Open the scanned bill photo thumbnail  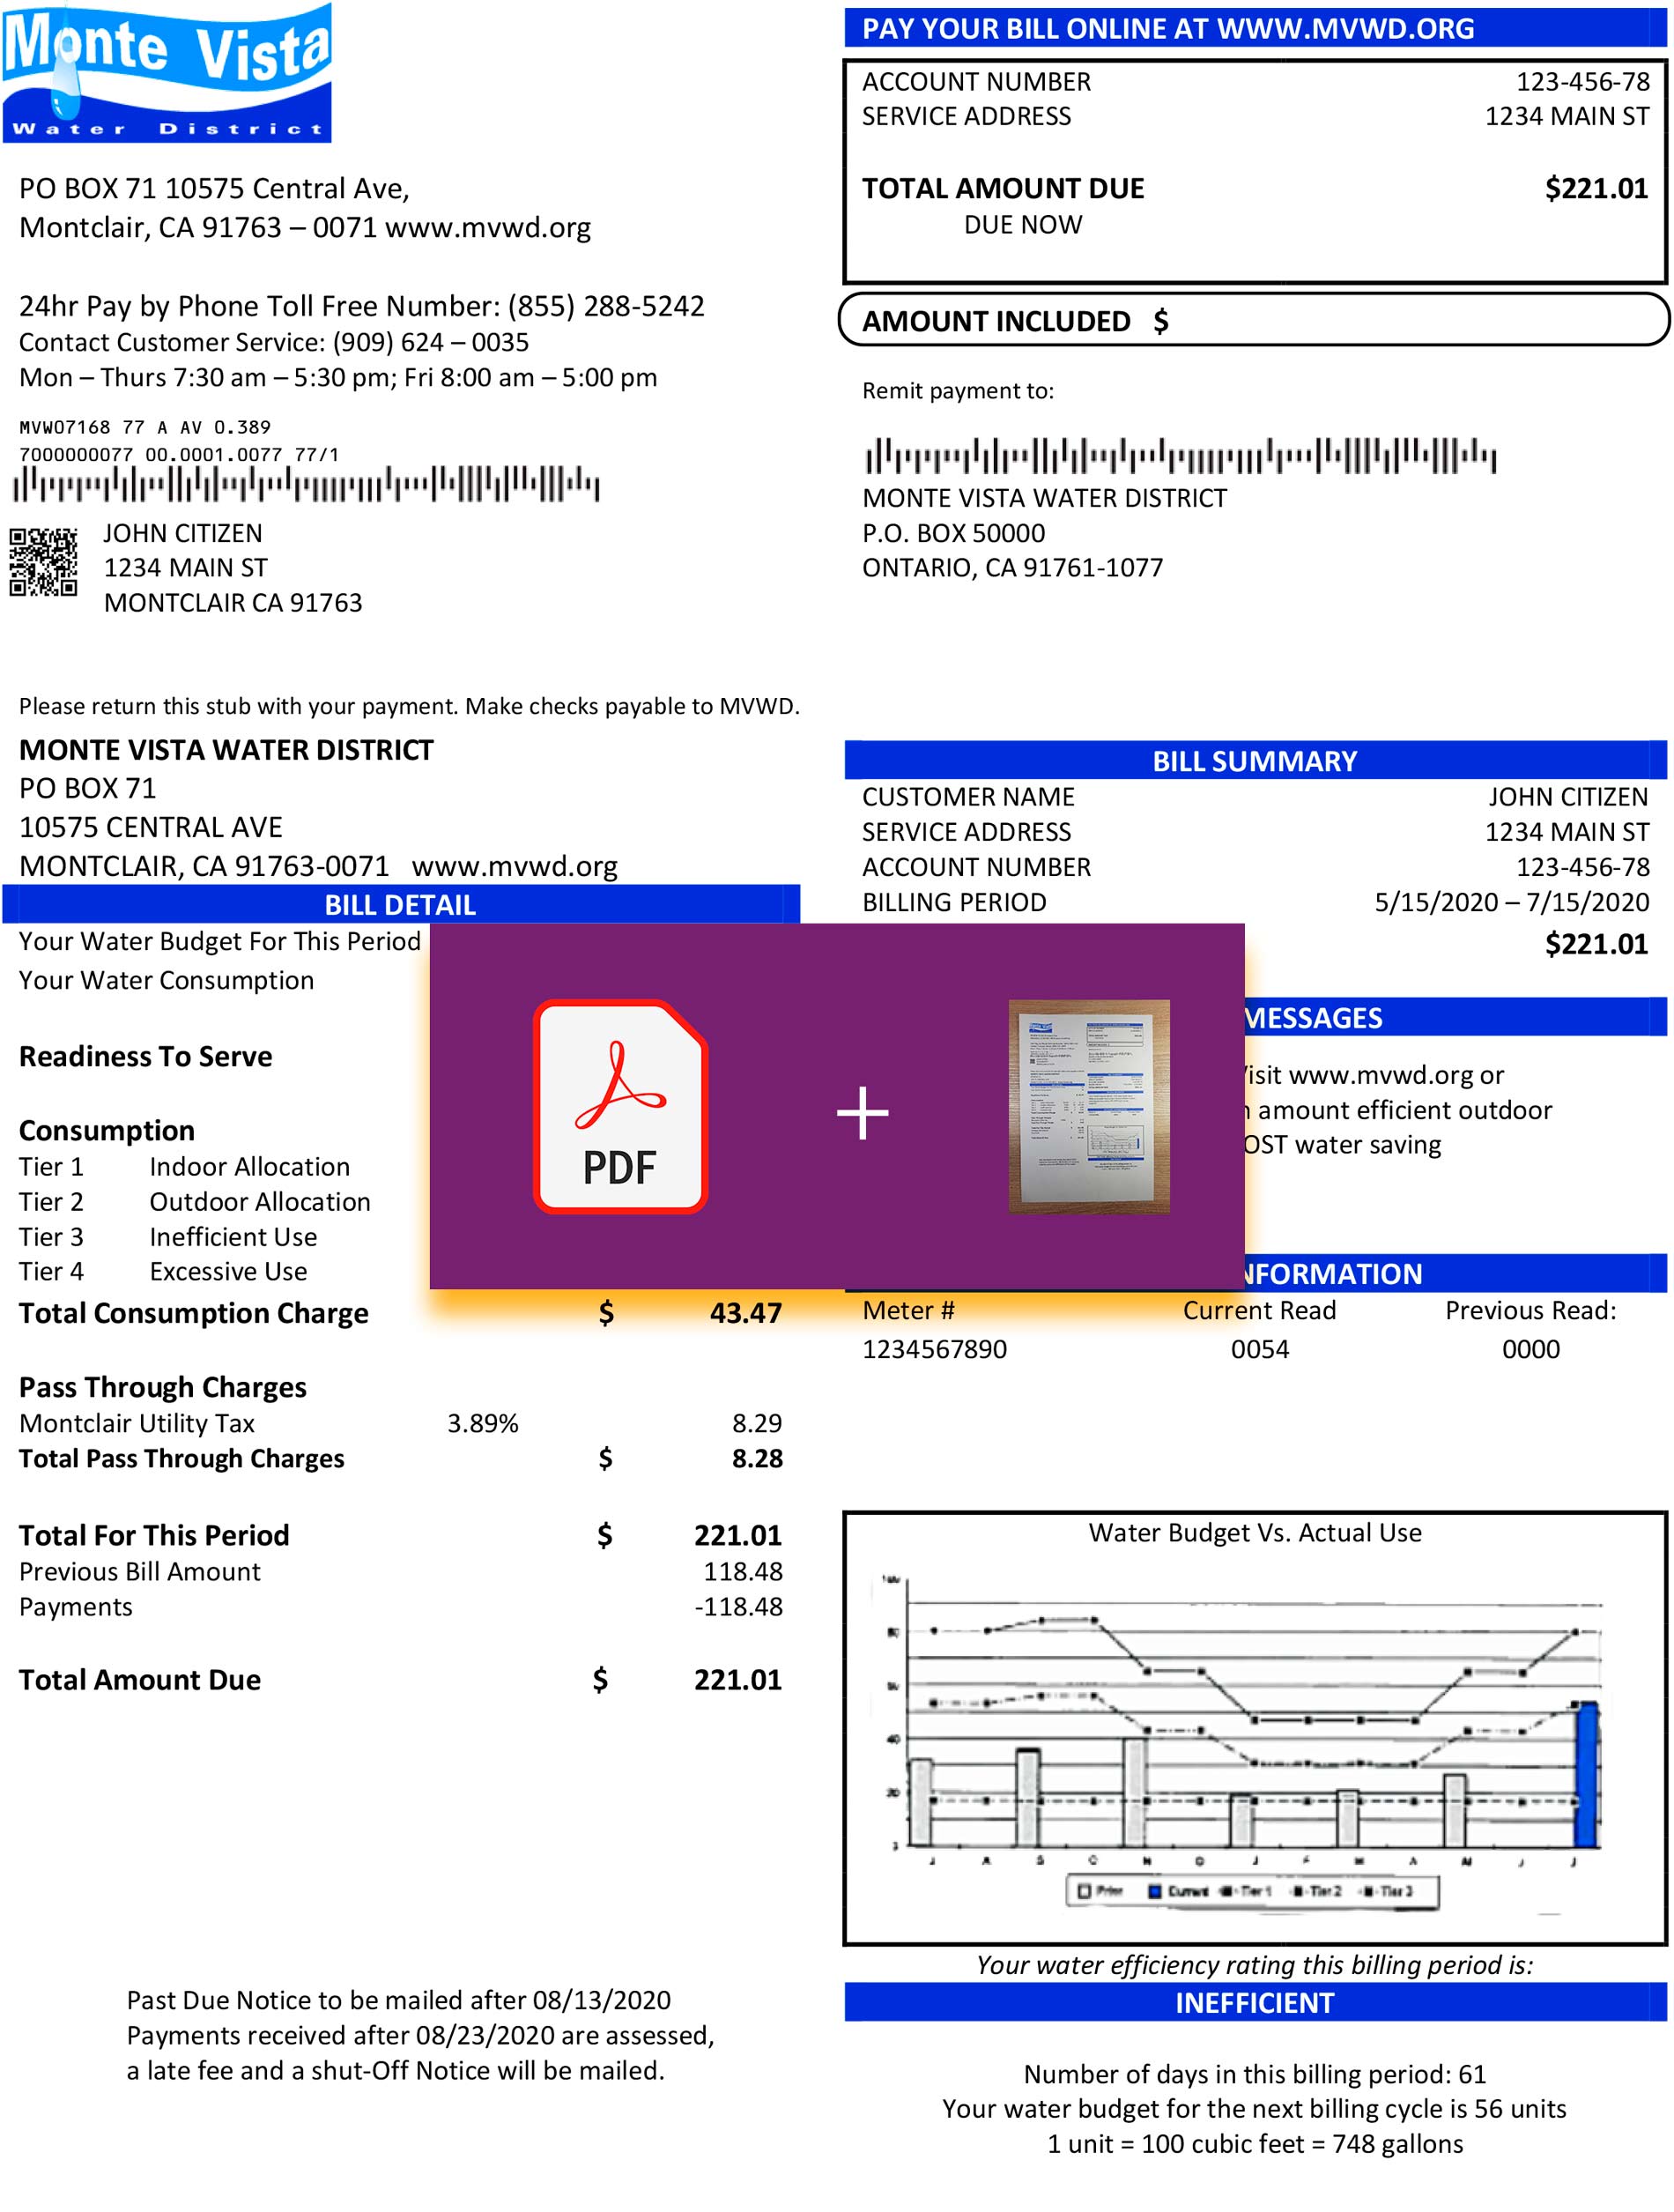click(1088, 1106)
